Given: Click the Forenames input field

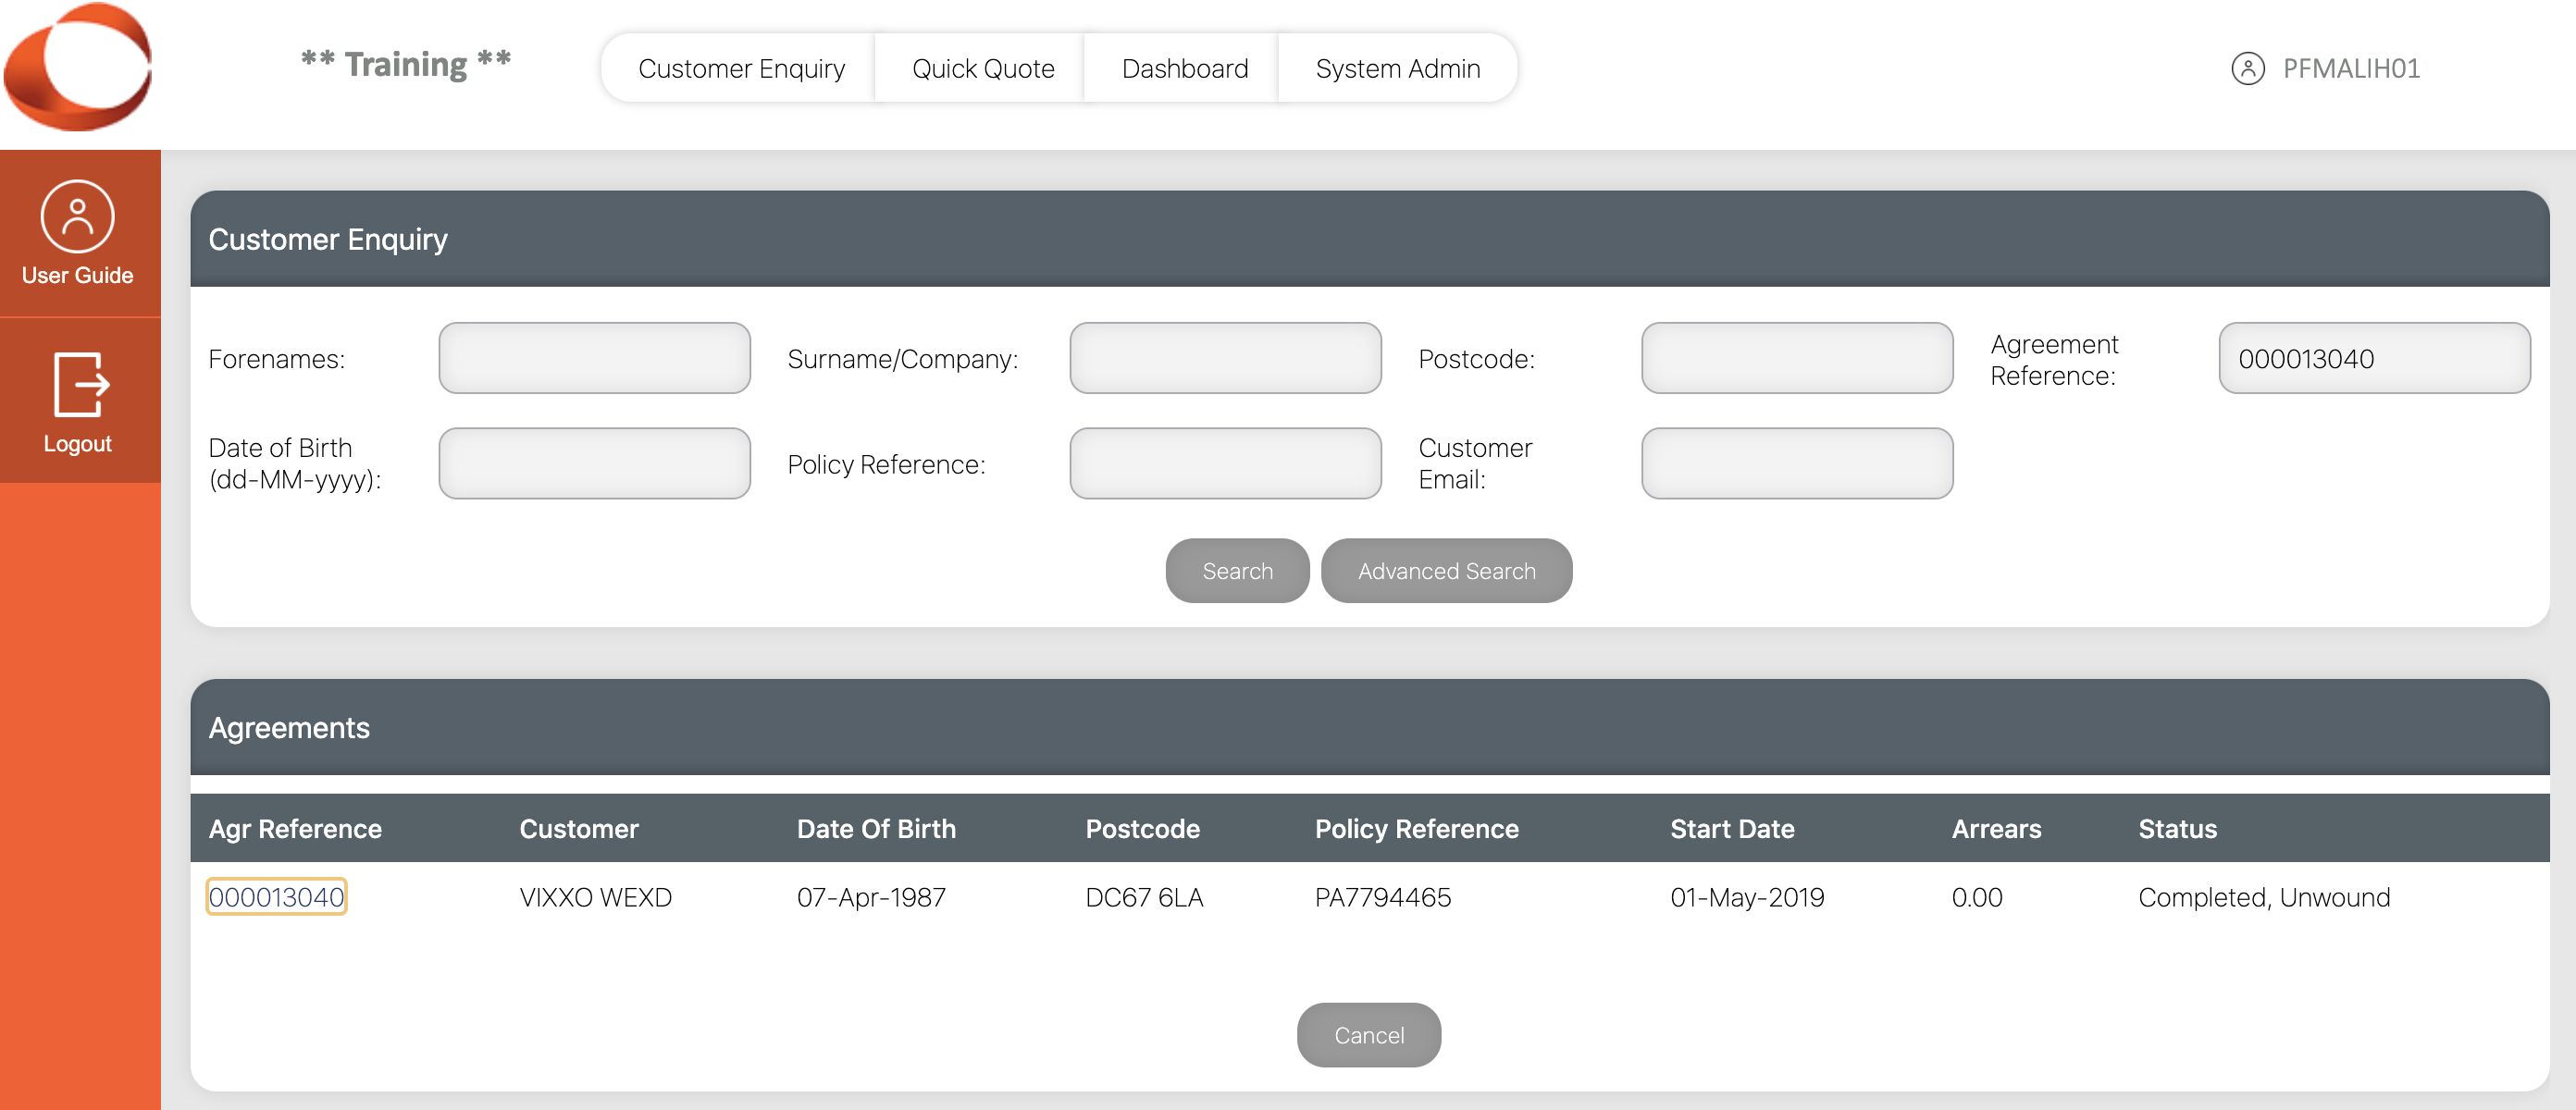Looking at the screenshot, I should 595,358.
